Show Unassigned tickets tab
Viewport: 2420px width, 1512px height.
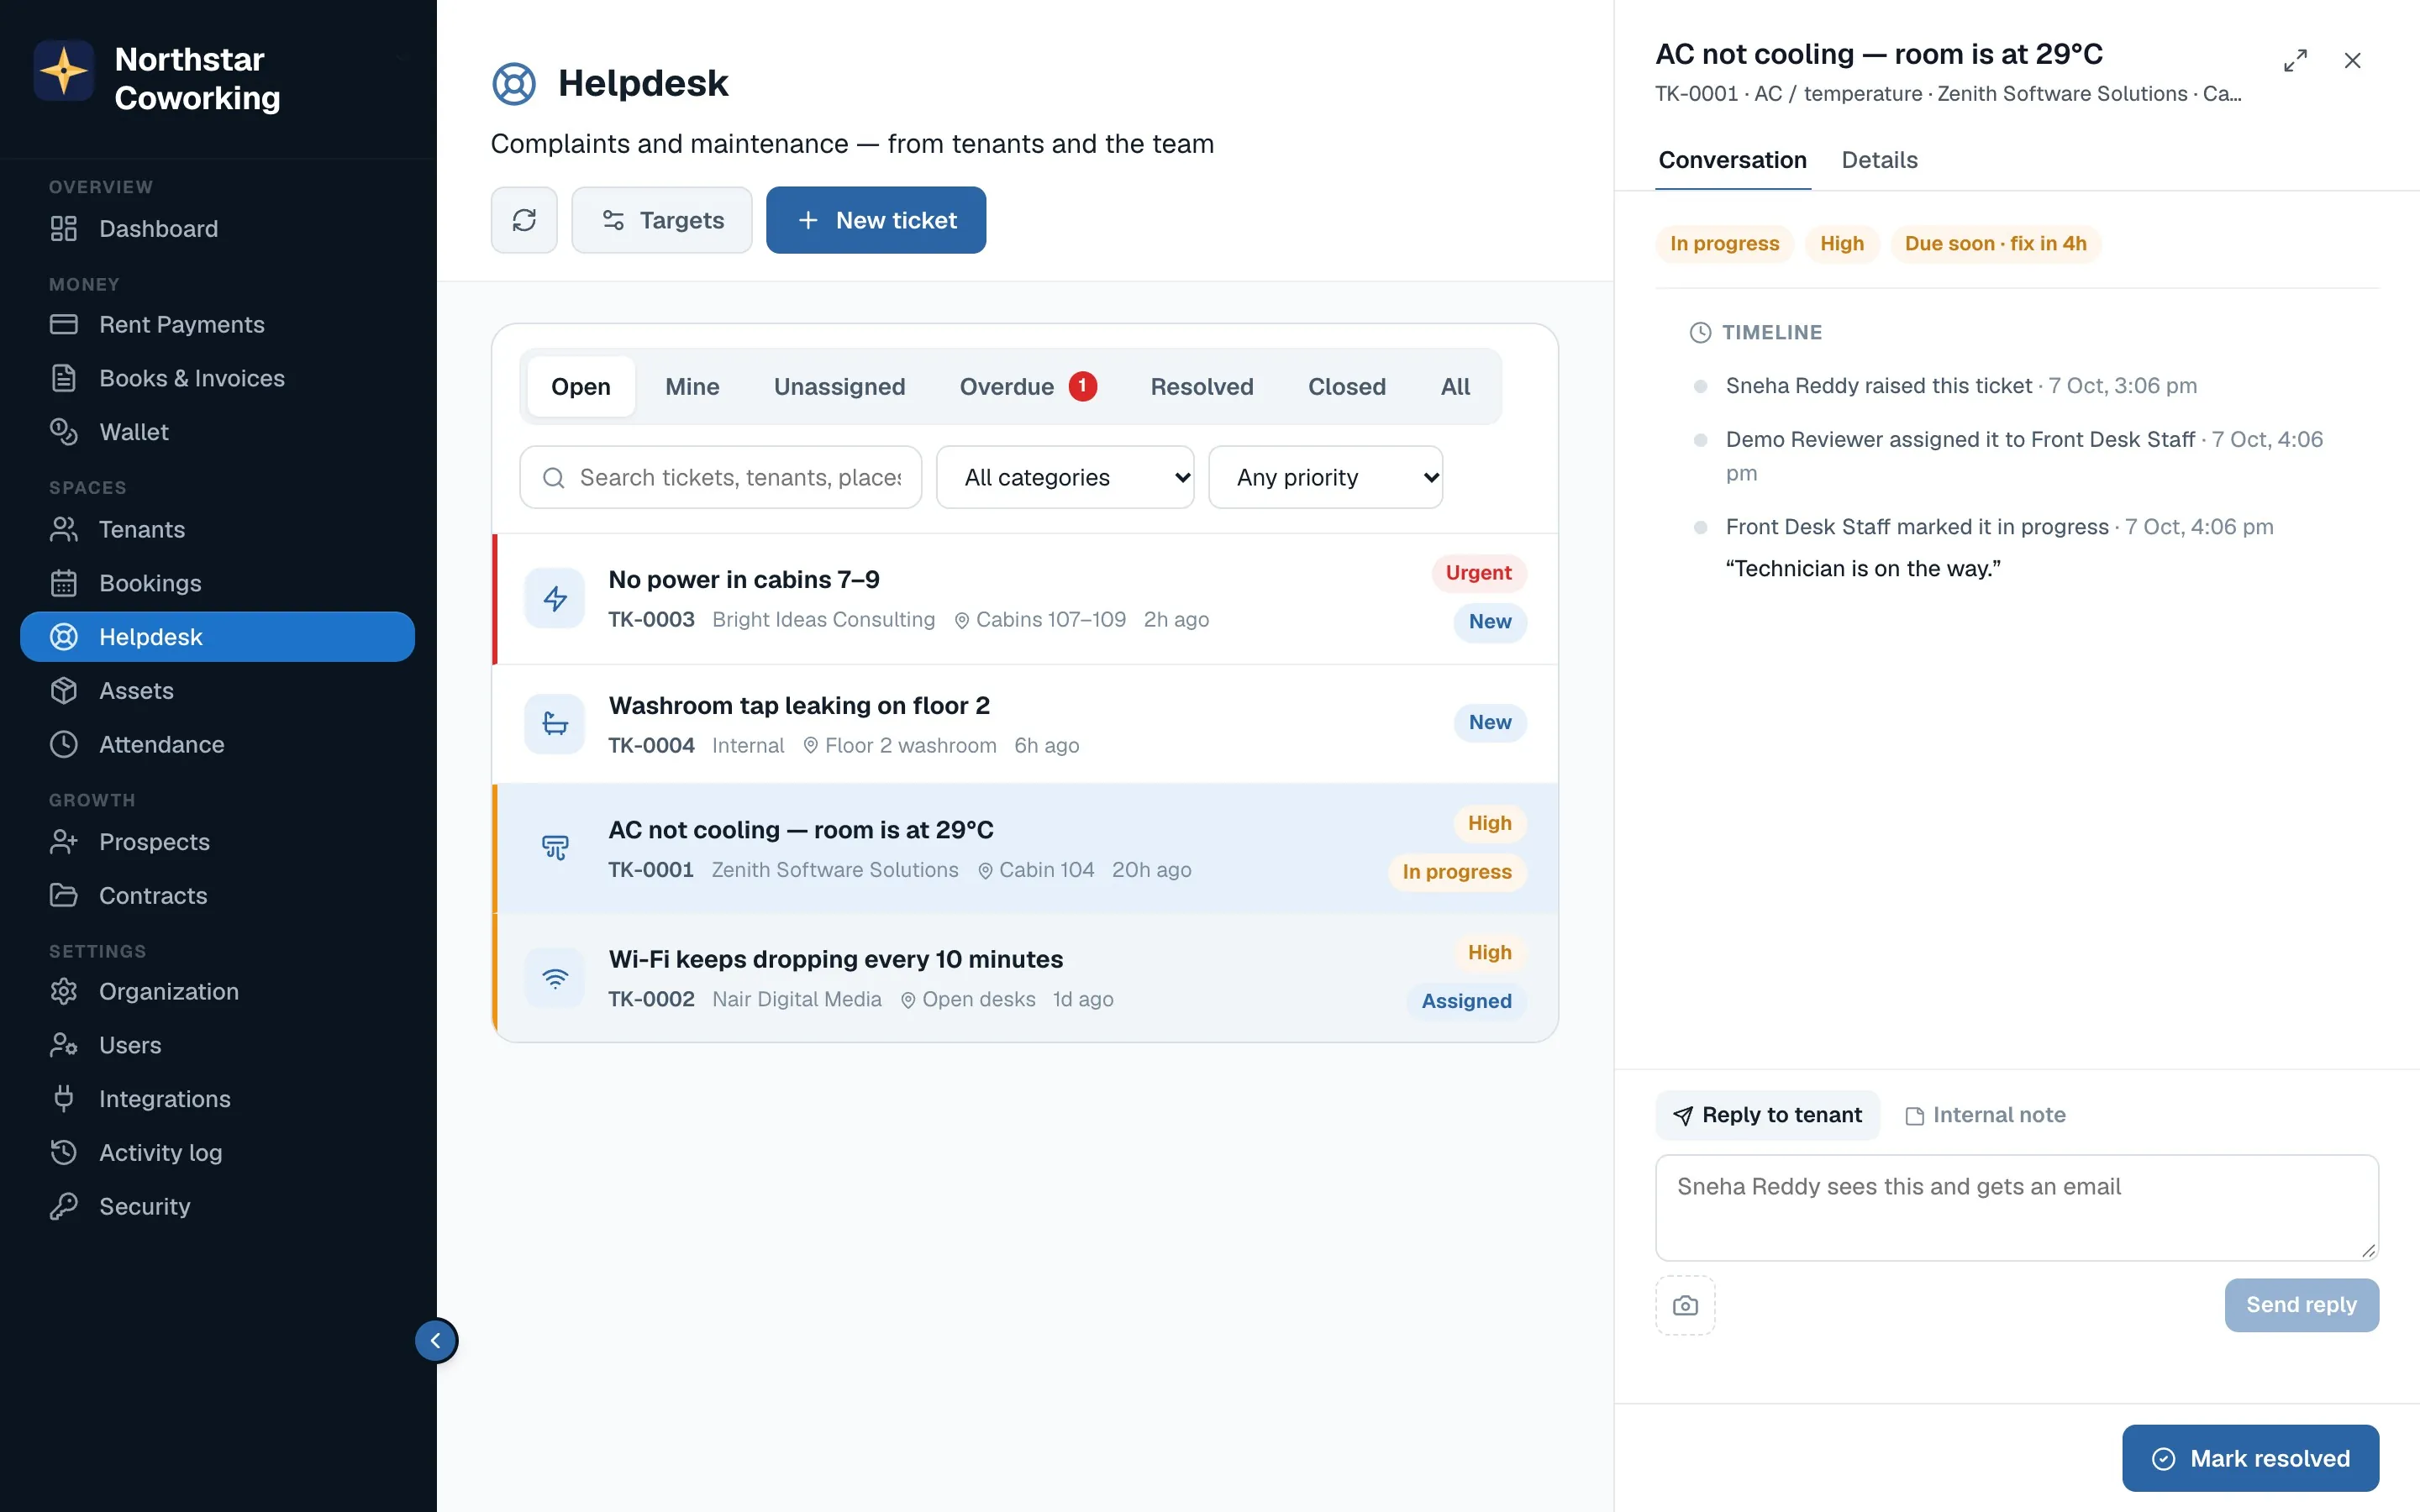coord(839,387)
